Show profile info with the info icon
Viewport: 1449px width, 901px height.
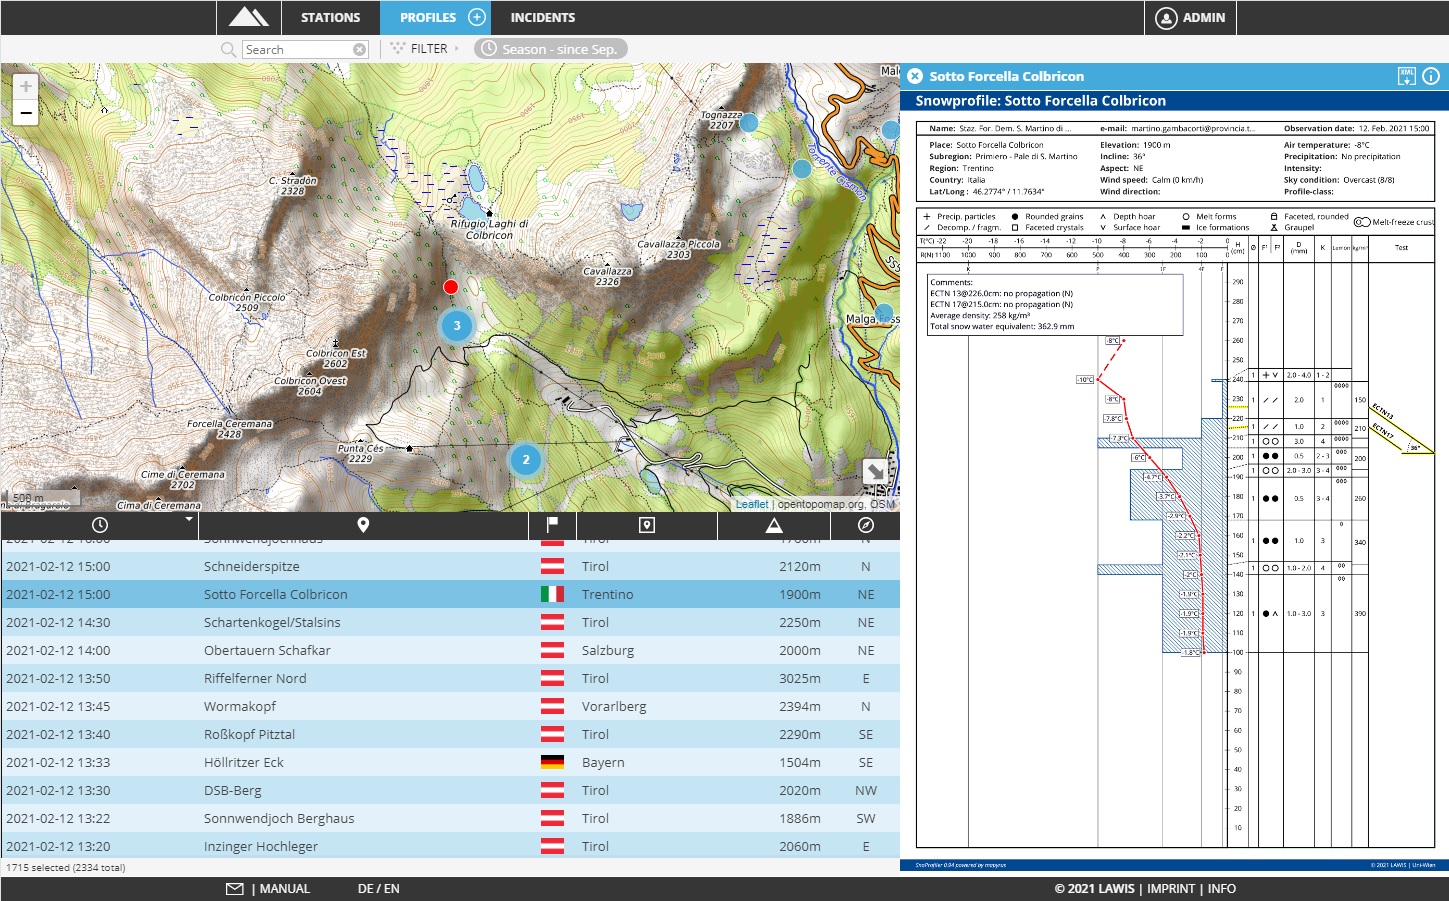pyautogui.click(x=1431, y=76)
